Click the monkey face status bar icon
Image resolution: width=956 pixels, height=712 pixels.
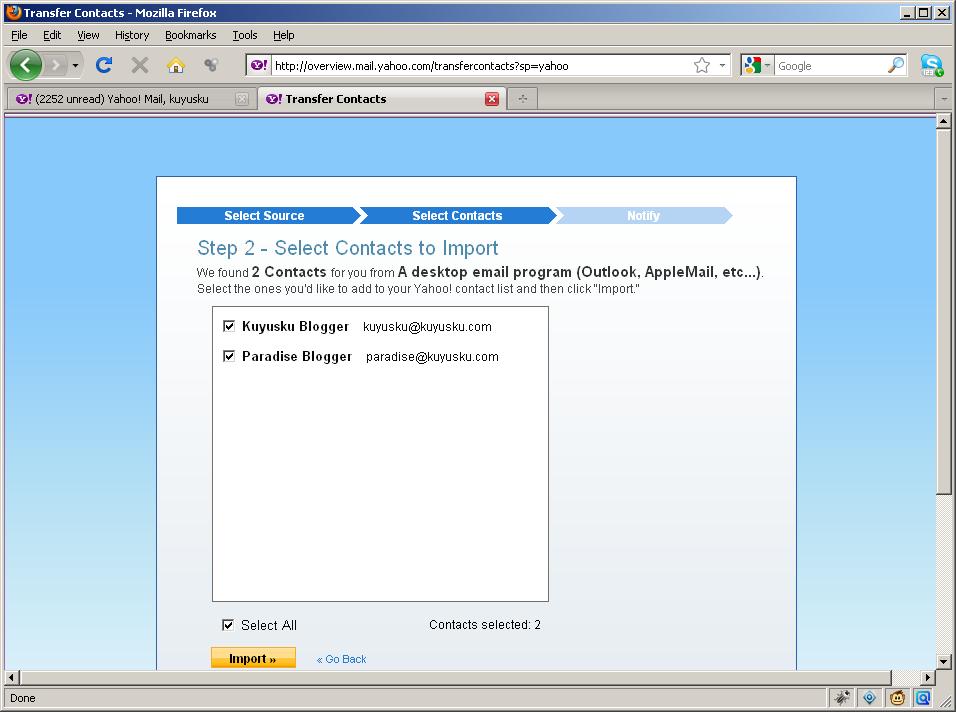897,697
